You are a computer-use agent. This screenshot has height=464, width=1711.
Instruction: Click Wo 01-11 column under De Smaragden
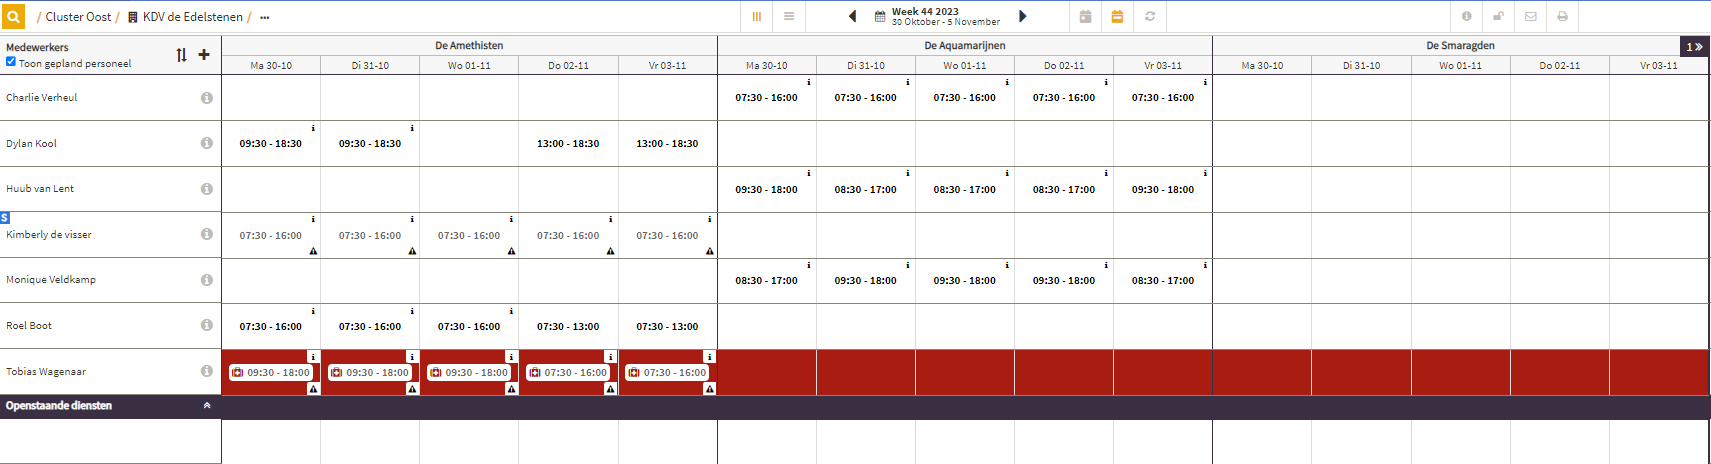pyautogui.click(x=1460, y=65)
